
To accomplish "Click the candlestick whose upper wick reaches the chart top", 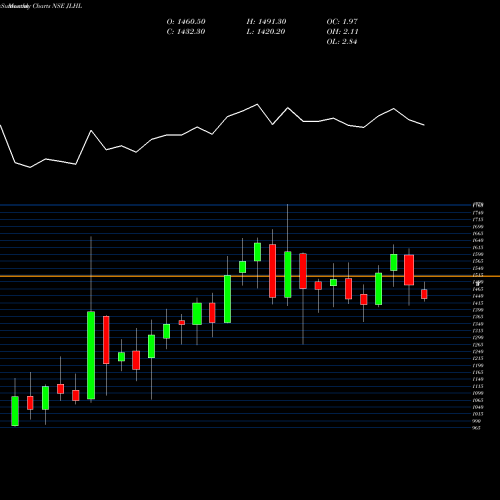I will click(288, 274).
